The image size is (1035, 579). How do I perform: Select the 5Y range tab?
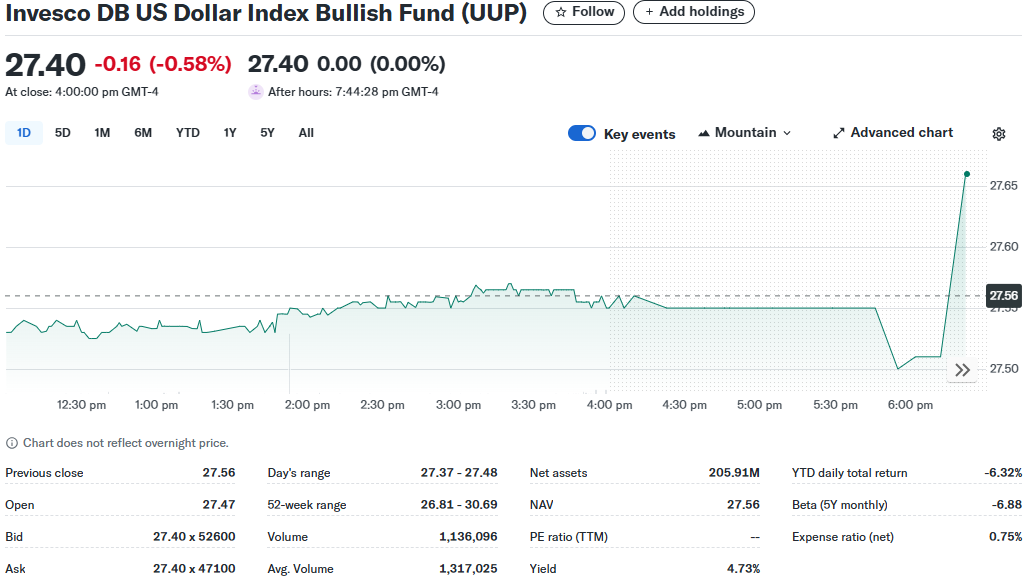point(267,133)
